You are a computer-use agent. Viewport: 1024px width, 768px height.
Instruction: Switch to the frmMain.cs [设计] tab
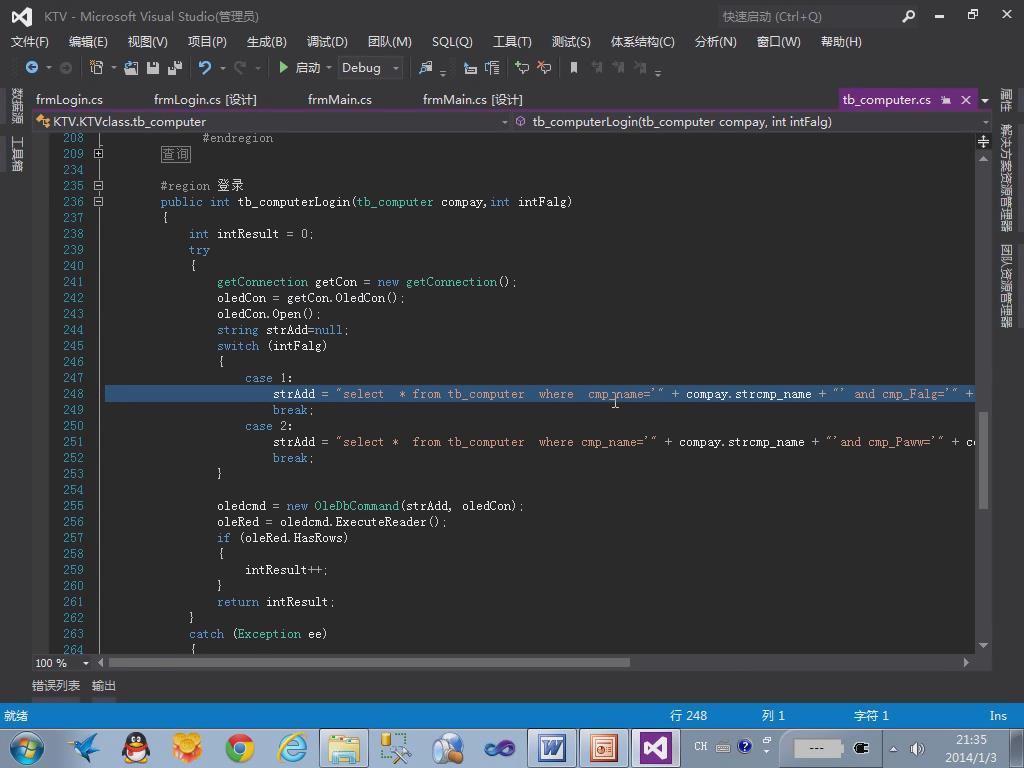pos(473,100)
